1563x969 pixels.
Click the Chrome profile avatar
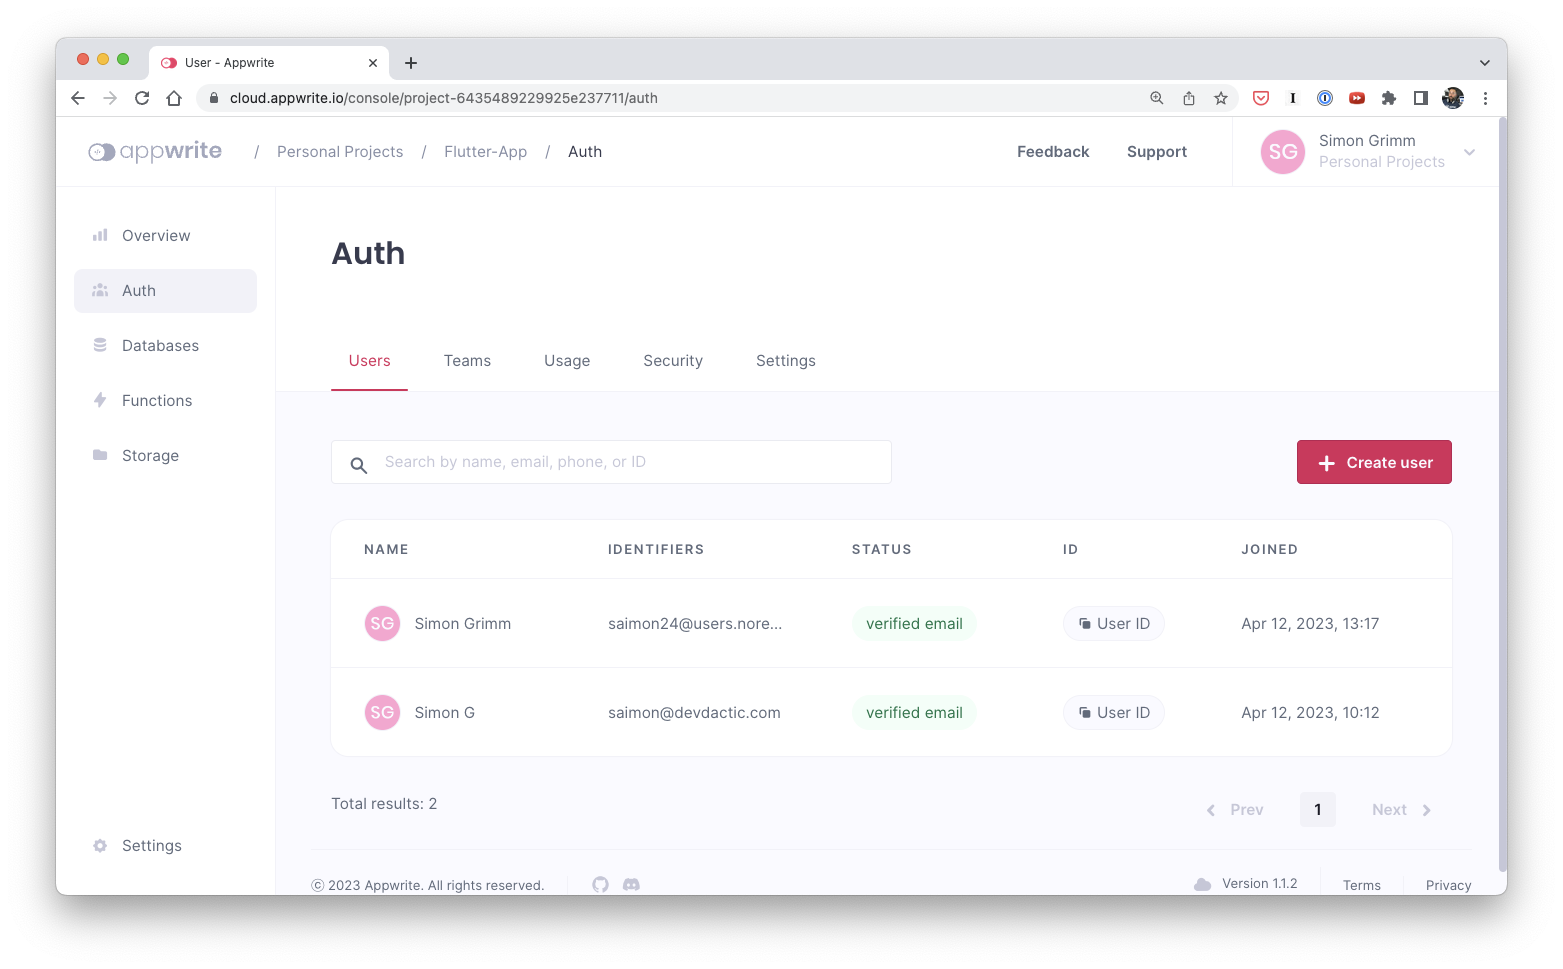1453,98
